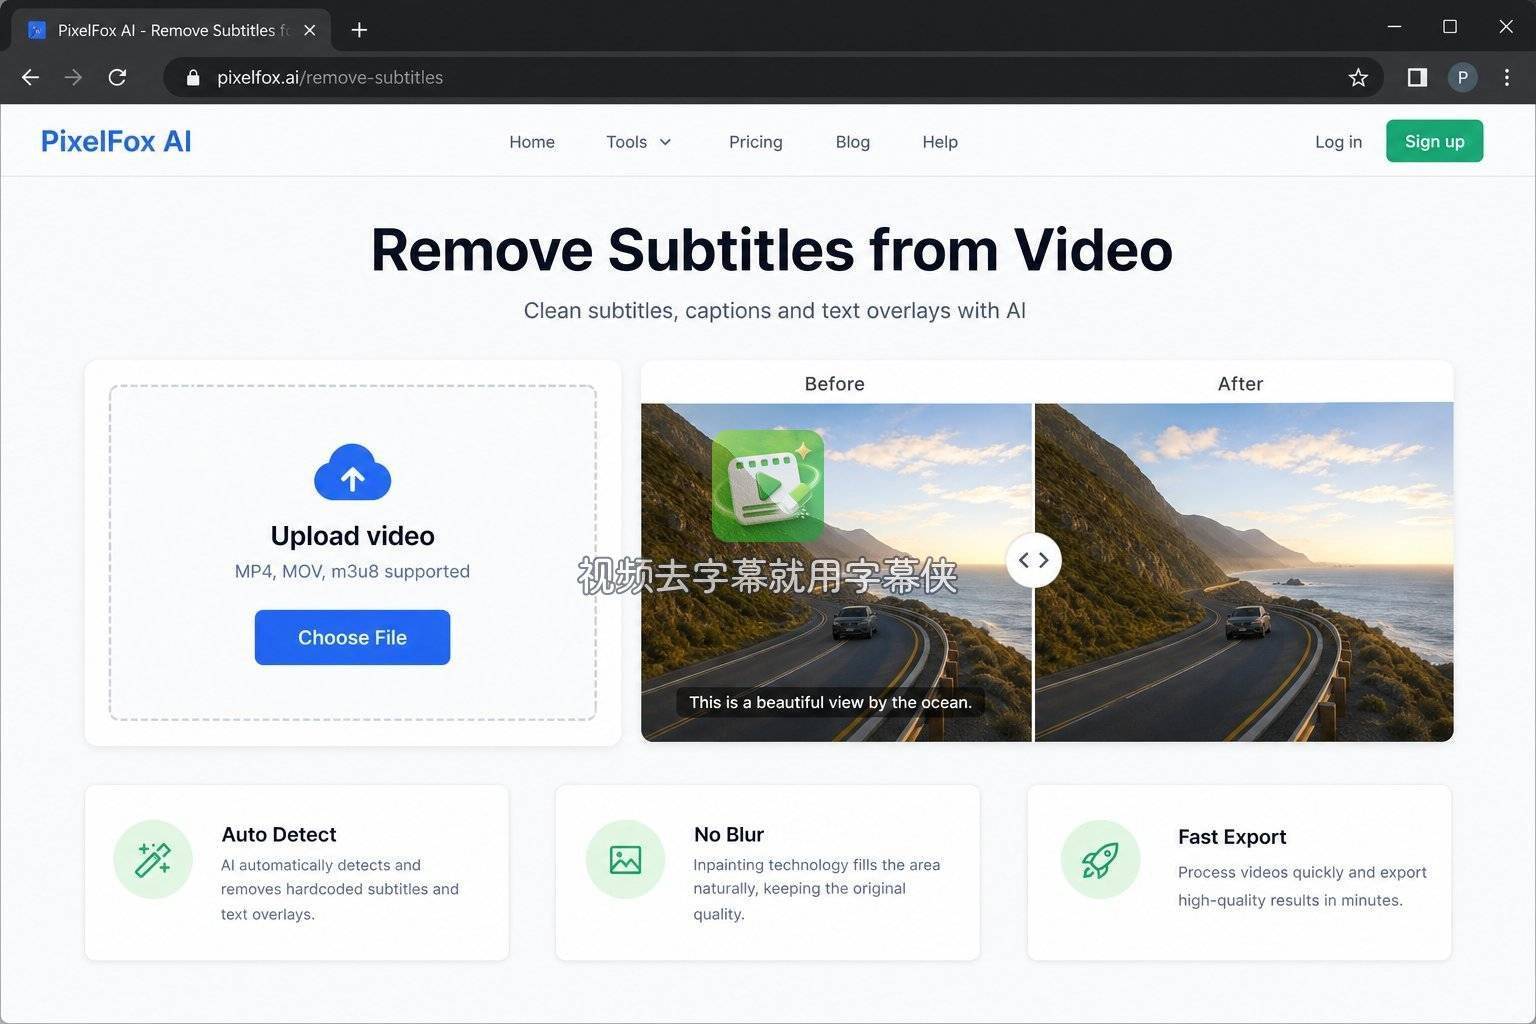Screen dimensions: 1536x1024
Task: Open the profile avatar P button
Action: pos(1462,77)
